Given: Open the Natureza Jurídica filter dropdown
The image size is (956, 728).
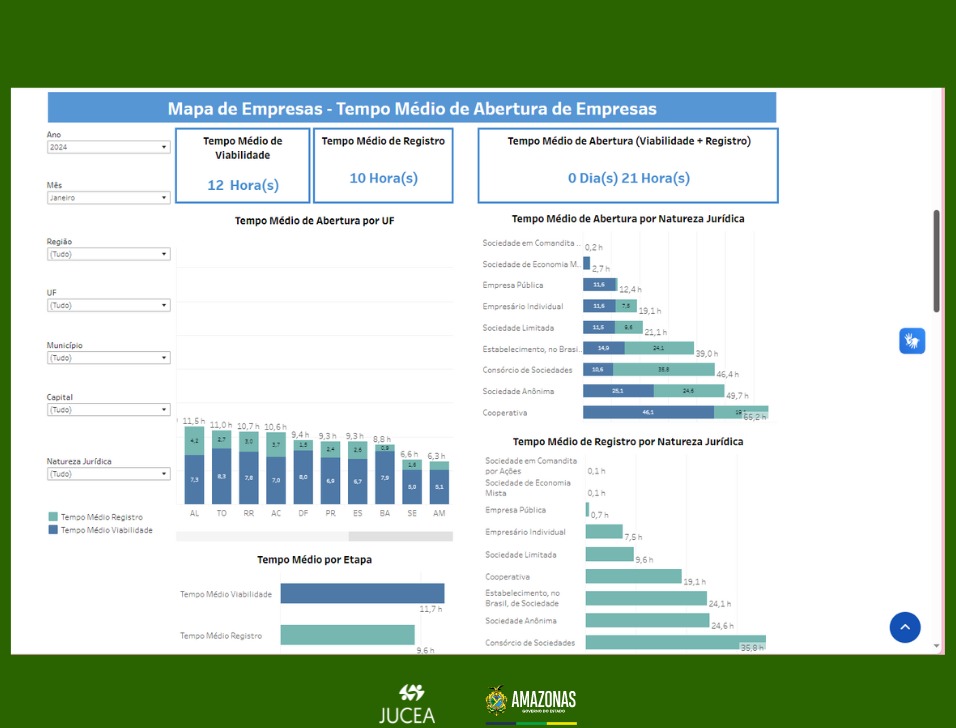Looking at the screenshot, I should 108,474.
